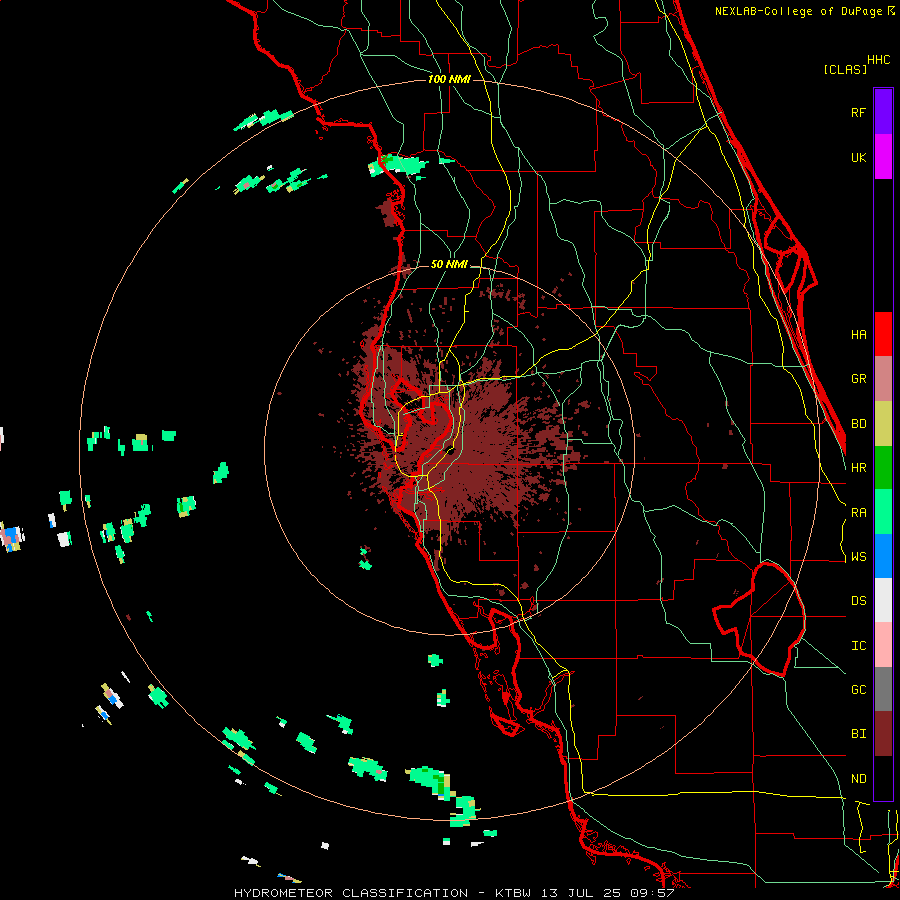Click the HR legend label
The image size is (900, 900).
point(858,468)
